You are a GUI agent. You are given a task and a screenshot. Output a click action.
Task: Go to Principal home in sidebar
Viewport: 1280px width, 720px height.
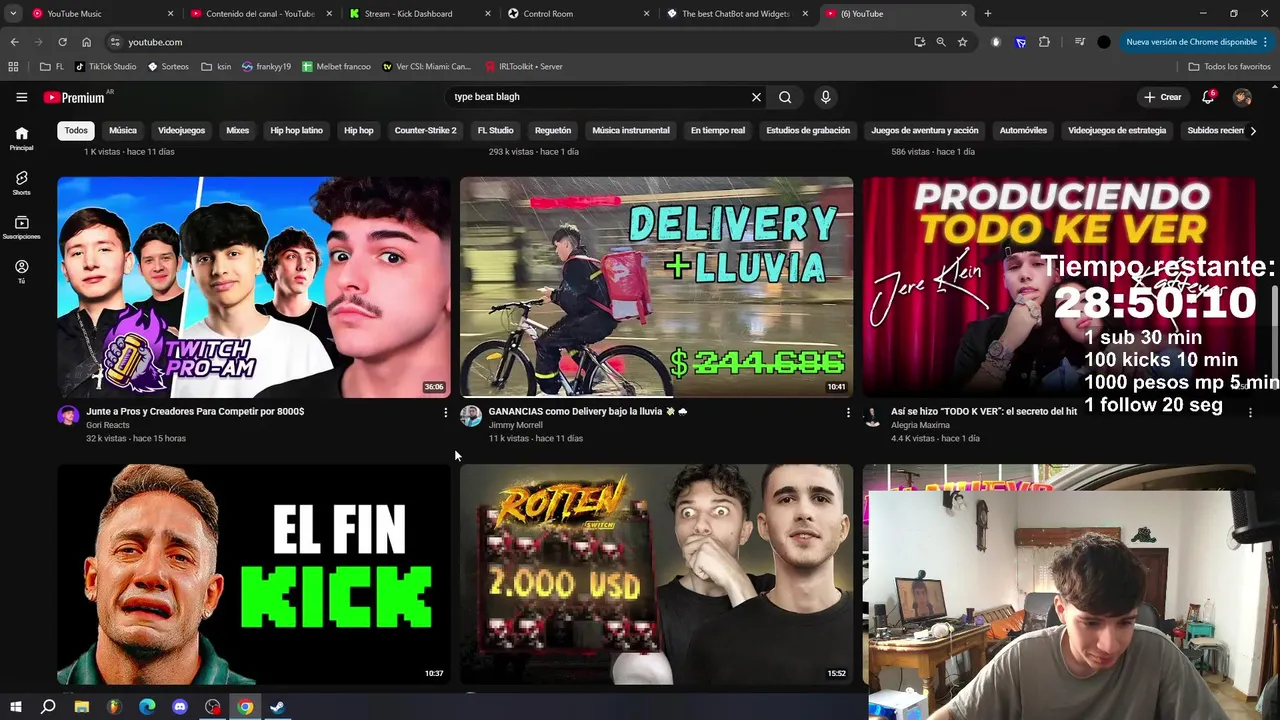pos(21,138)
